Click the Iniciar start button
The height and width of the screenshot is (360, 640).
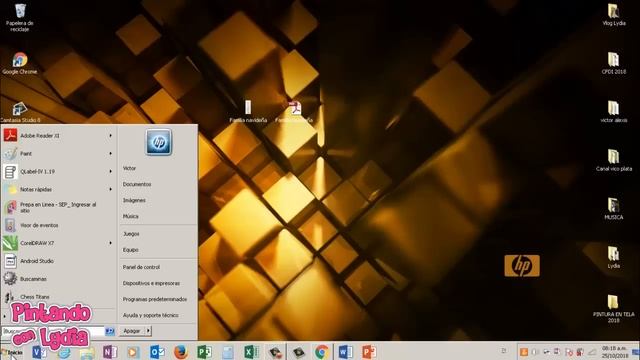(x=11, y=353)
